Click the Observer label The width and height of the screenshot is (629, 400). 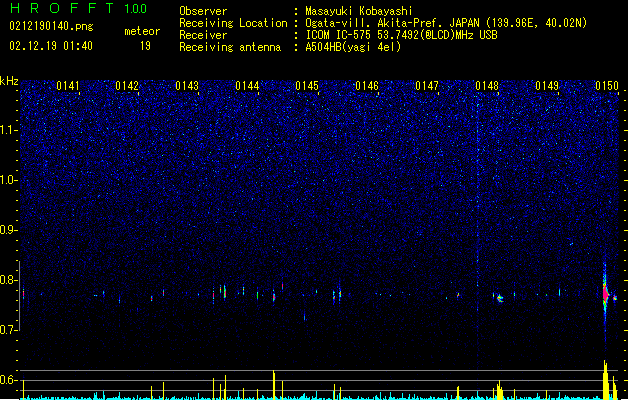pos(203,11)
